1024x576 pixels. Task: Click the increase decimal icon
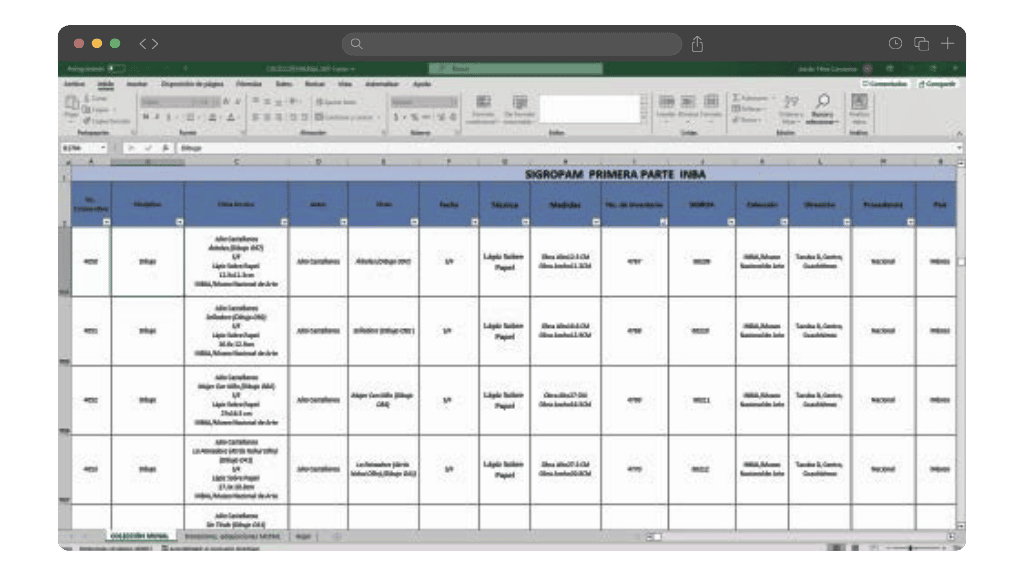[441, 118]
